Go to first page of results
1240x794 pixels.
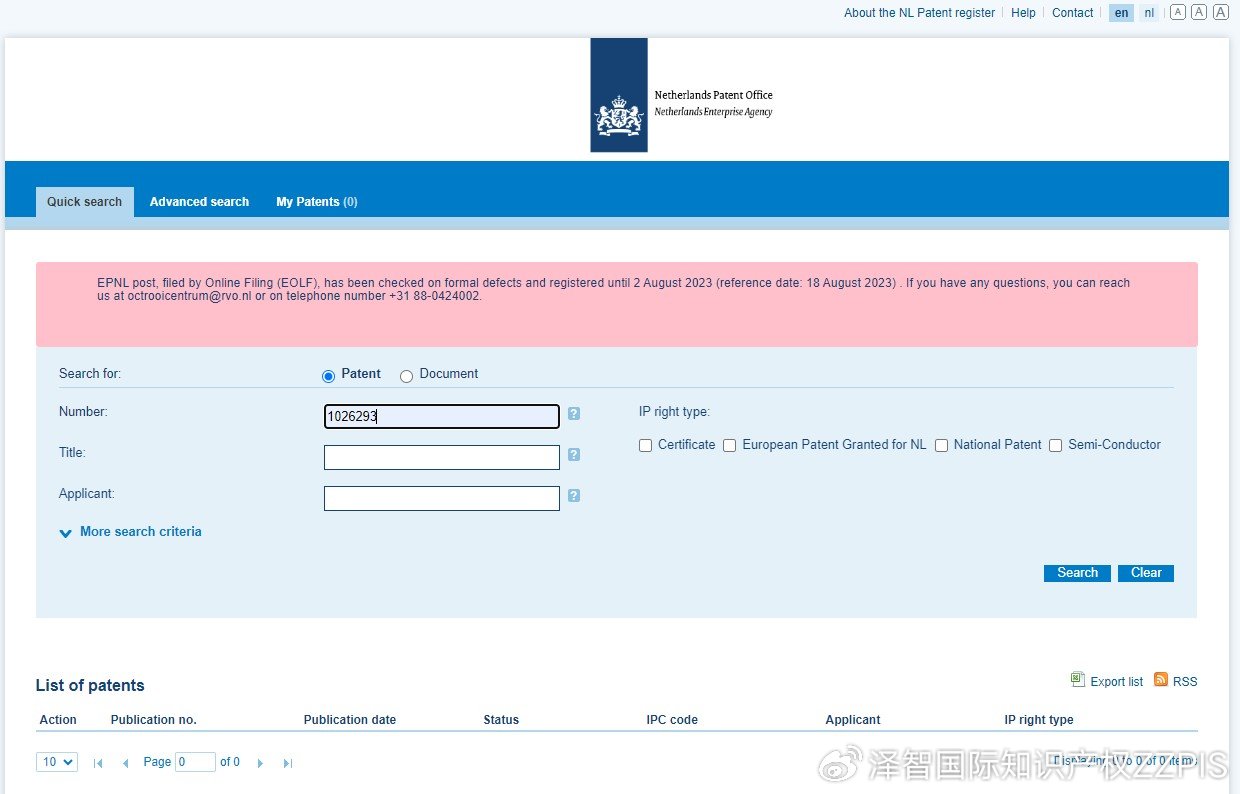pos(98,763)
